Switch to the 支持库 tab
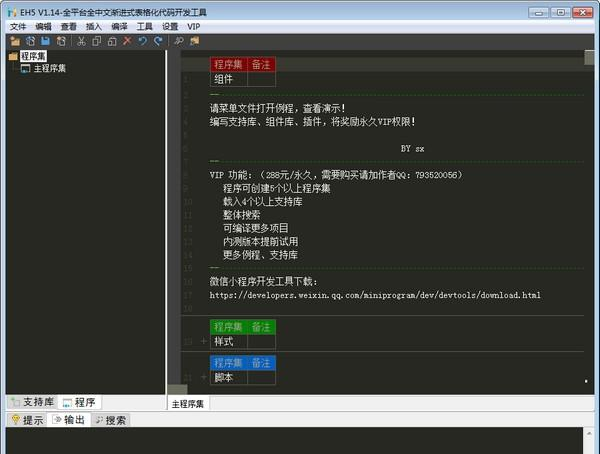 [x=32, y=402]
